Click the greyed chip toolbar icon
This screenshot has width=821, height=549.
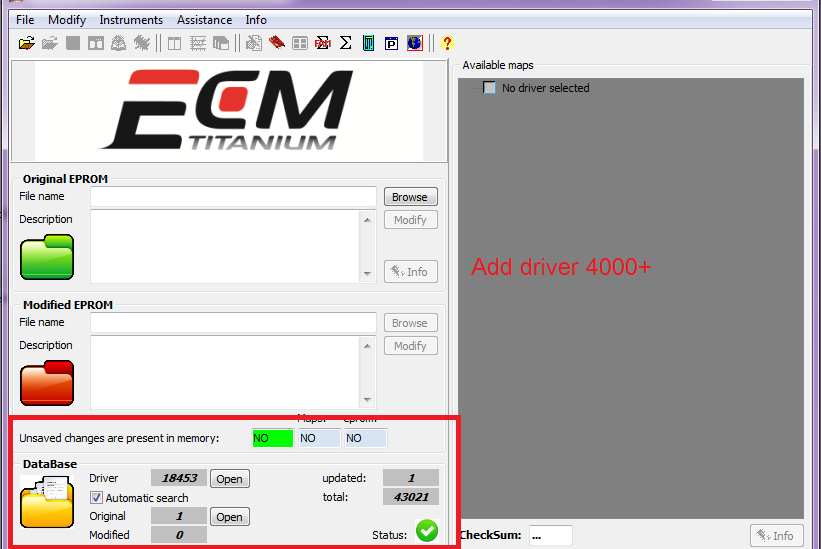pos(141,43)
